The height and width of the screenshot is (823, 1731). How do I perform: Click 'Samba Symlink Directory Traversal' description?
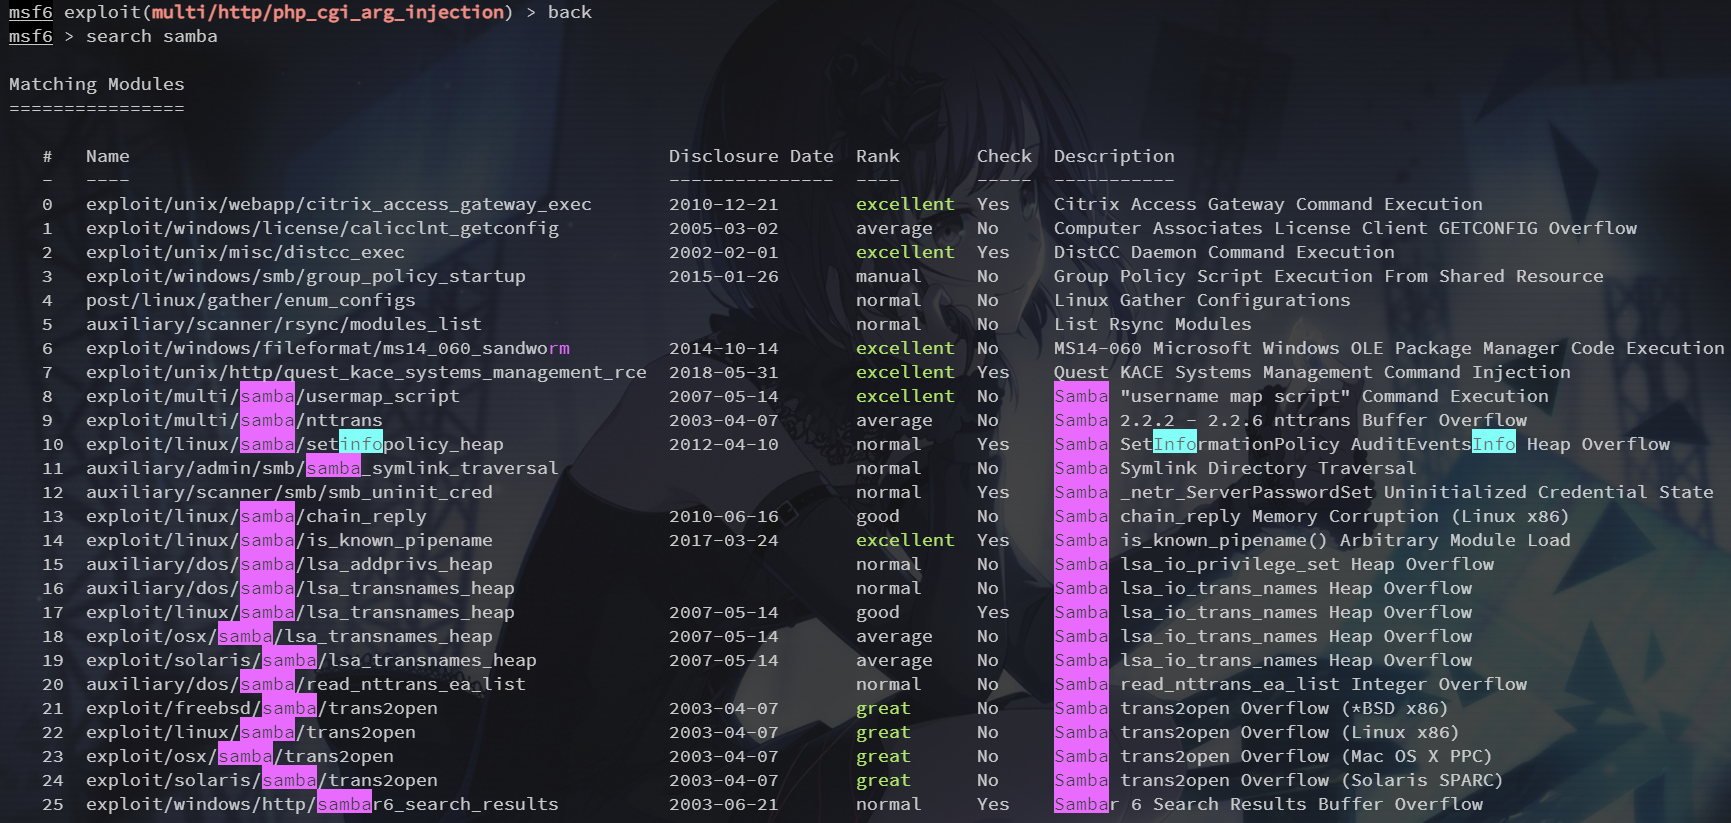[x=1235, y=468]
